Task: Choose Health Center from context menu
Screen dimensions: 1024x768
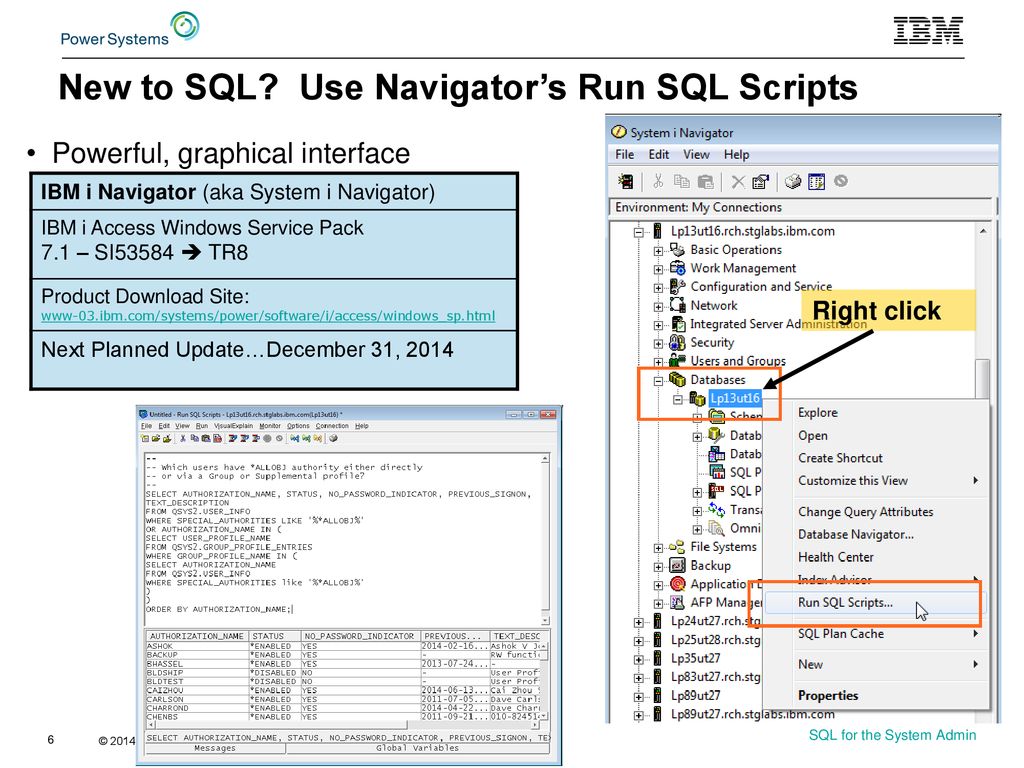Action: coord(875,557)
